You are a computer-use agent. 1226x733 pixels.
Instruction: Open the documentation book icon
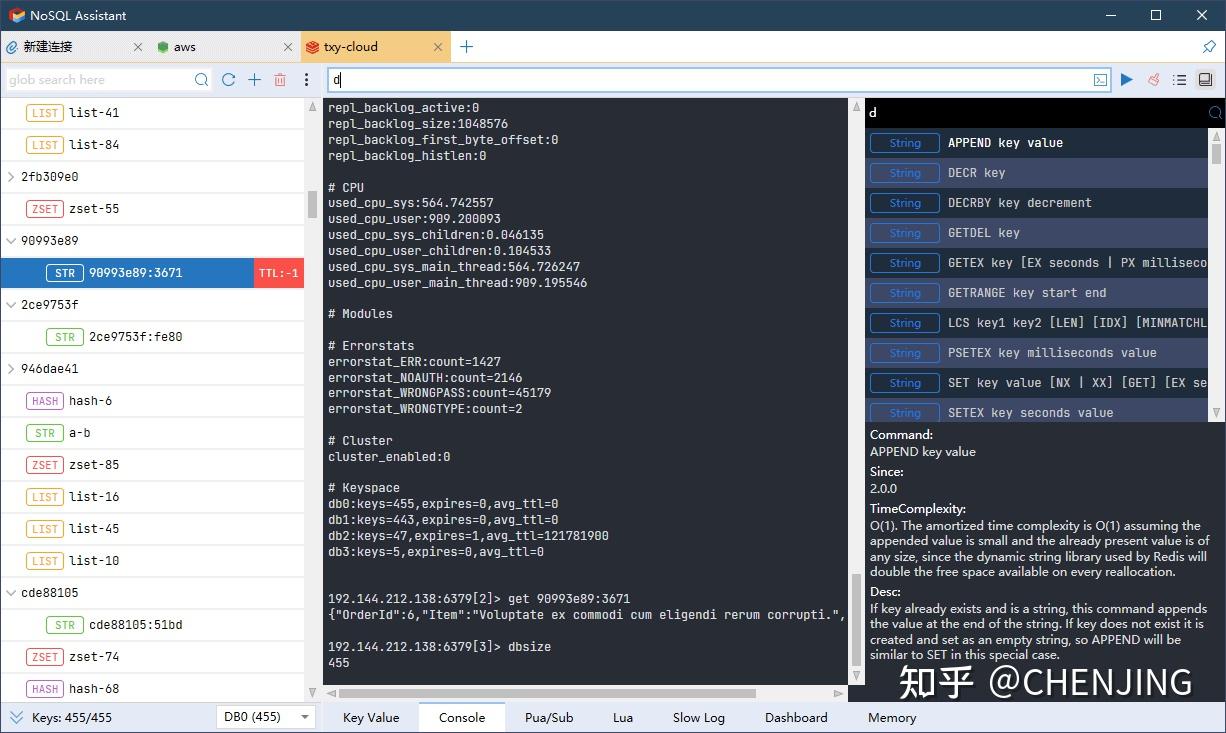(x=1205, y=79)
